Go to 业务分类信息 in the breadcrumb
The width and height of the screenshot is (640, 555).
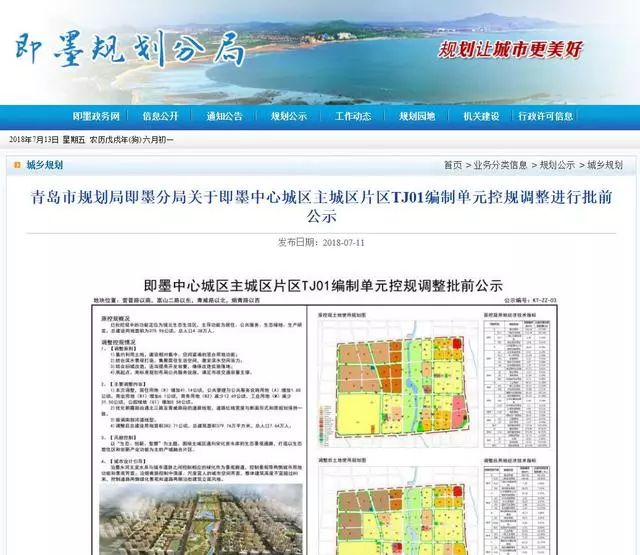click(x=500, y=165)
